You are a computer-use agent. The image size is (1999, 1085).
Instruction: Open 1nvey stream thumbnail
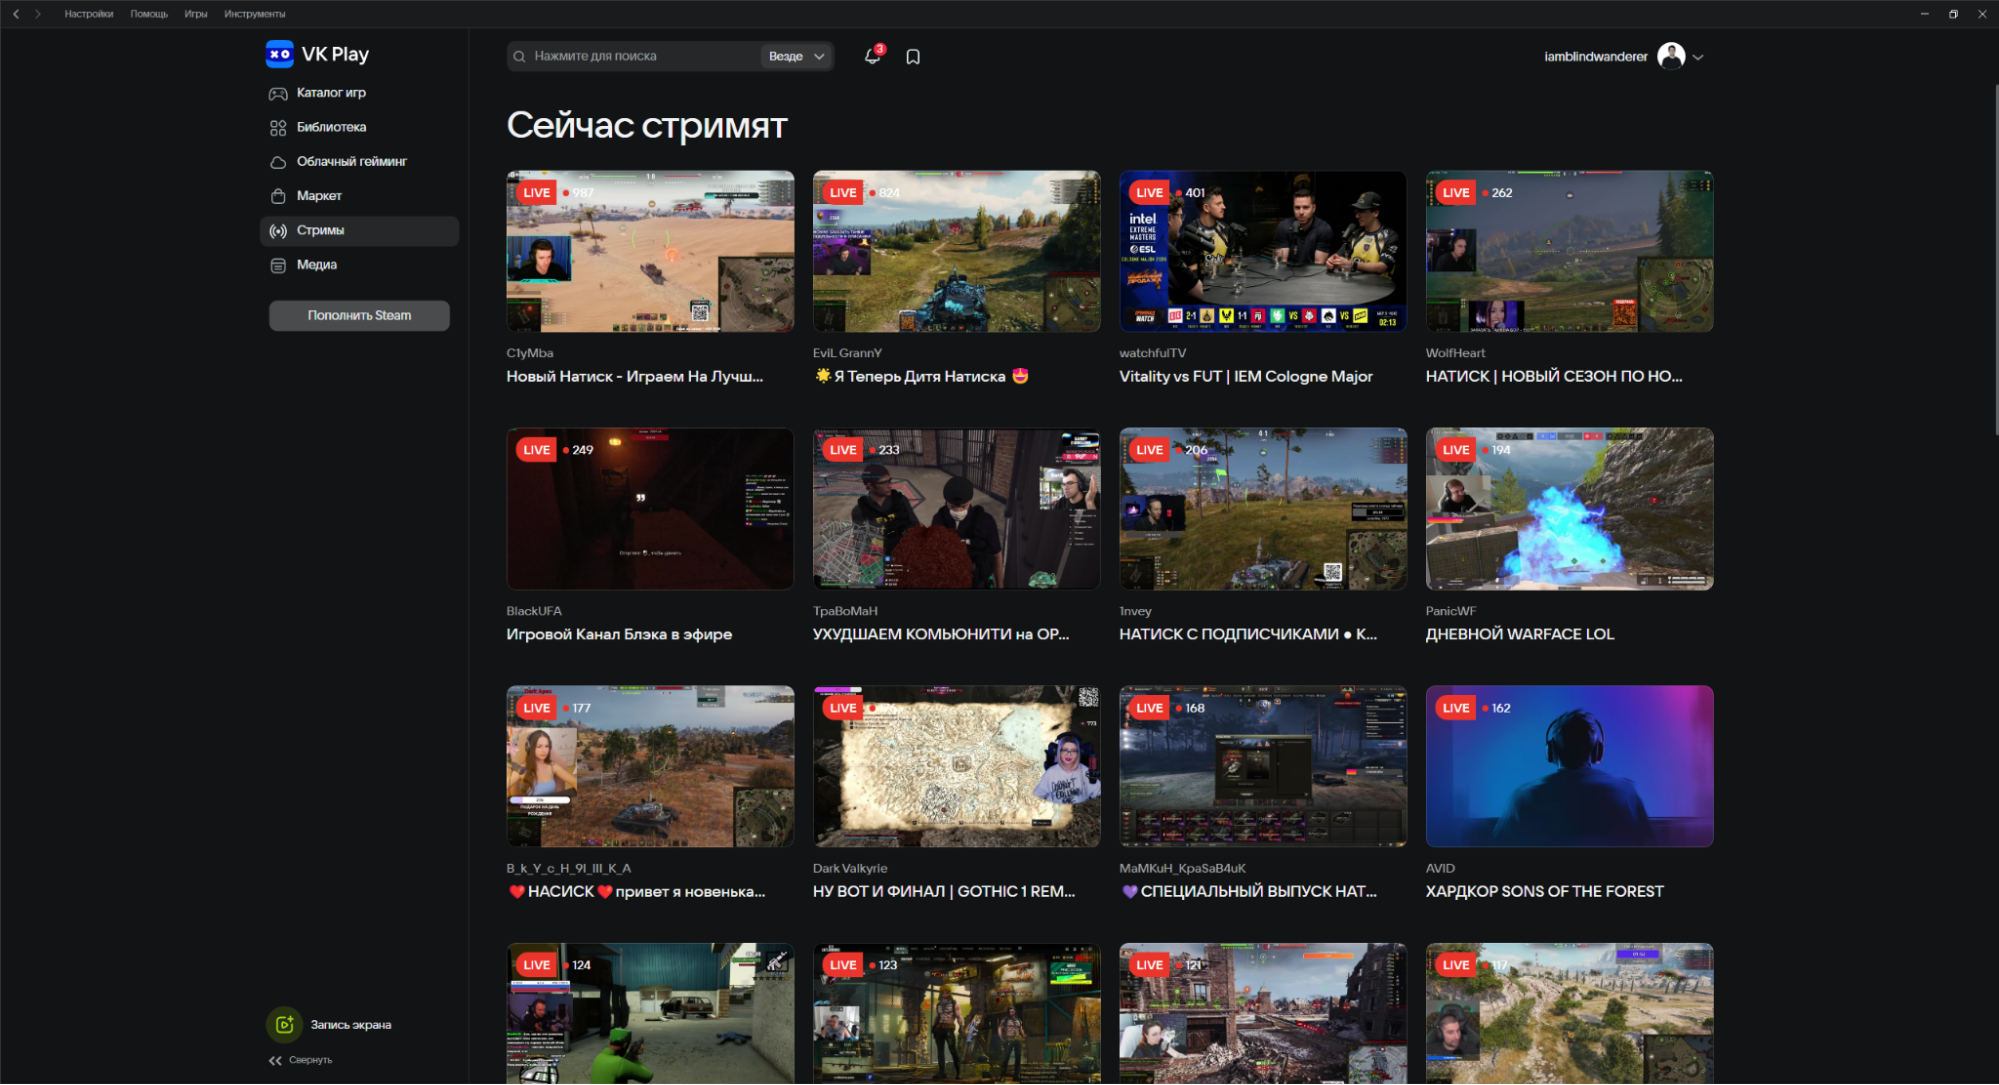tap(1263, 509)
